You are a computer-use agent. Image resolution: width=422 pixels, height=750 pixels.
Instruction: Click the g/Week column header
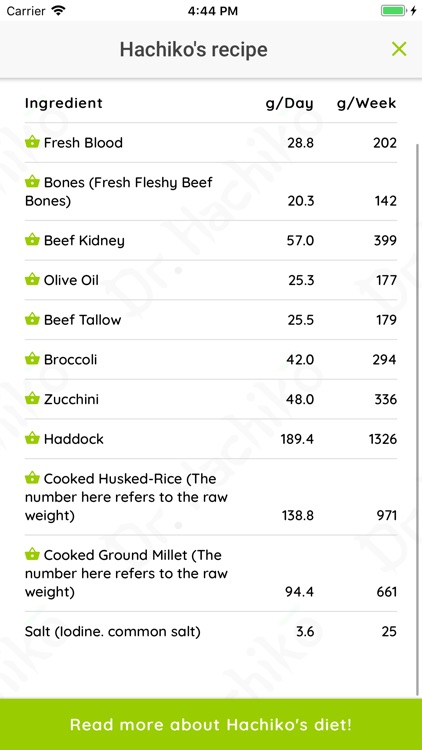pos(366,103)
